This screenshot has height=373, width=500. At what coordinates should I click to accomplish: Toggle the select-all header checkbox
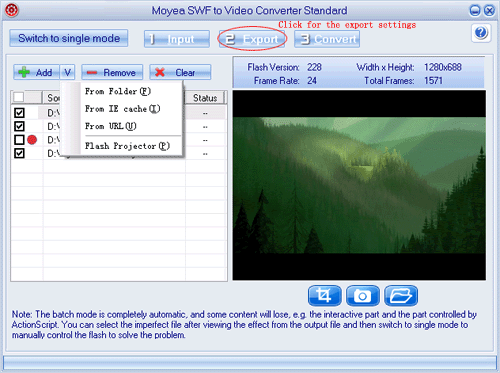(19, 97)
